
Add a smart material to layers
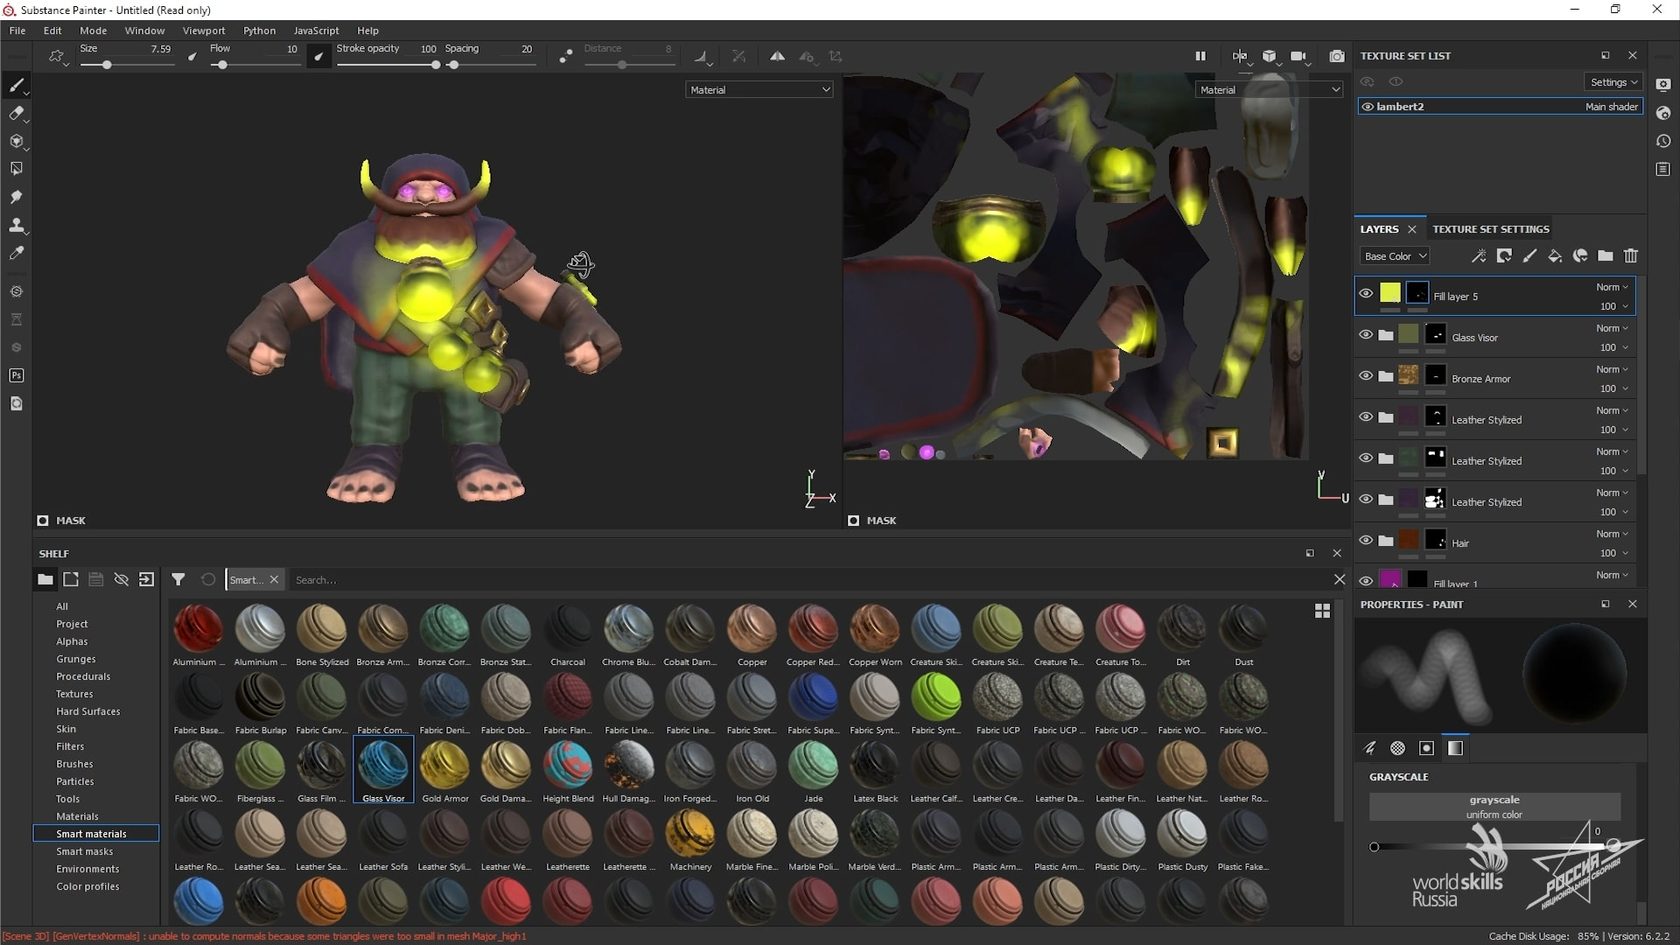click(1580, 256)
